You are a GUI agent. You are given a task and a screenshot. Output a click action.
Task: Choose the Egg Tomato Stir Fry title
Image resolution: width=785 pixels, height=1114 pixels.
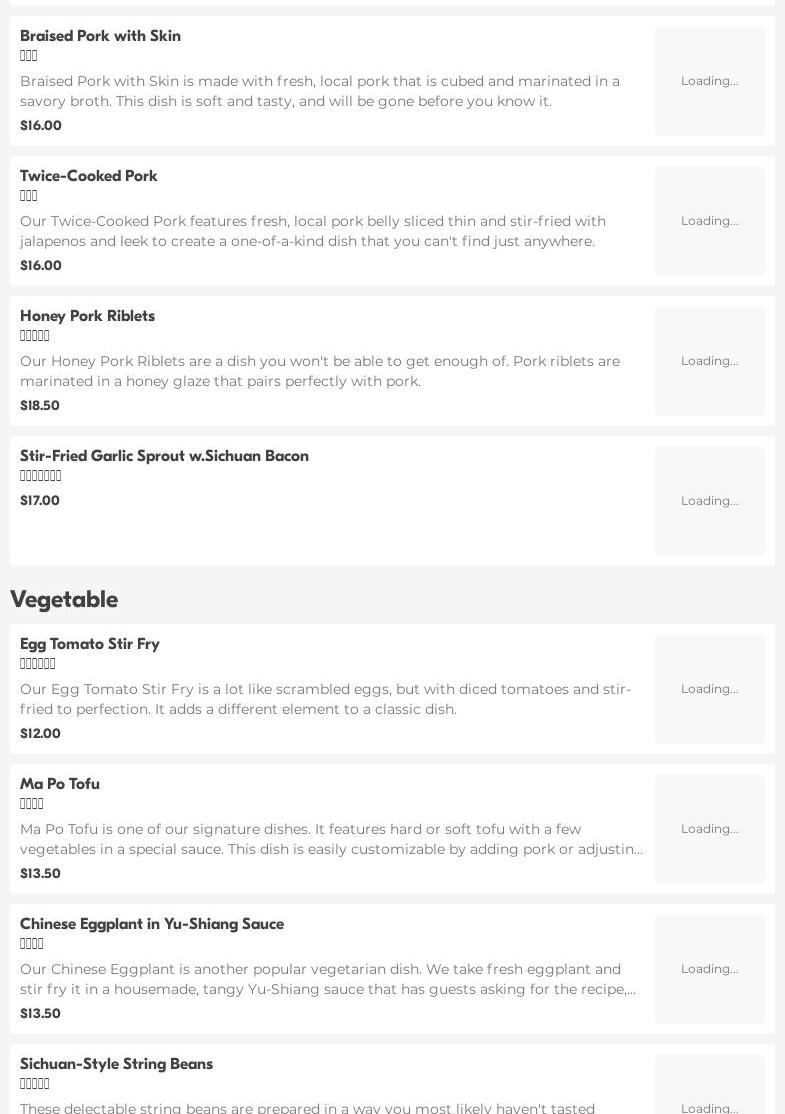pos(90,644)
